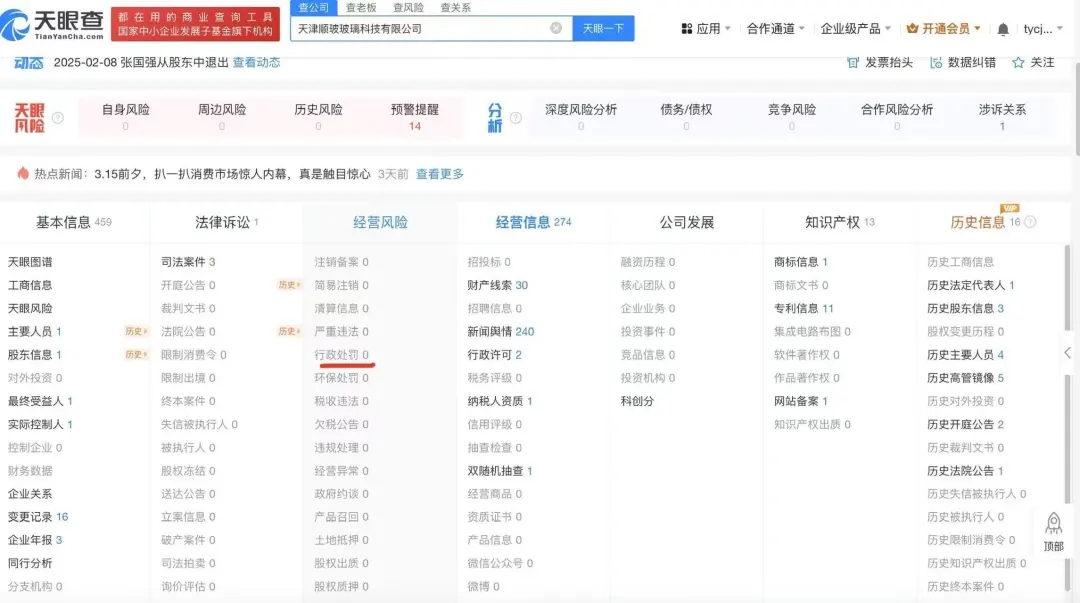
Task: Click the help icon next to 分析
Action: 515,118
